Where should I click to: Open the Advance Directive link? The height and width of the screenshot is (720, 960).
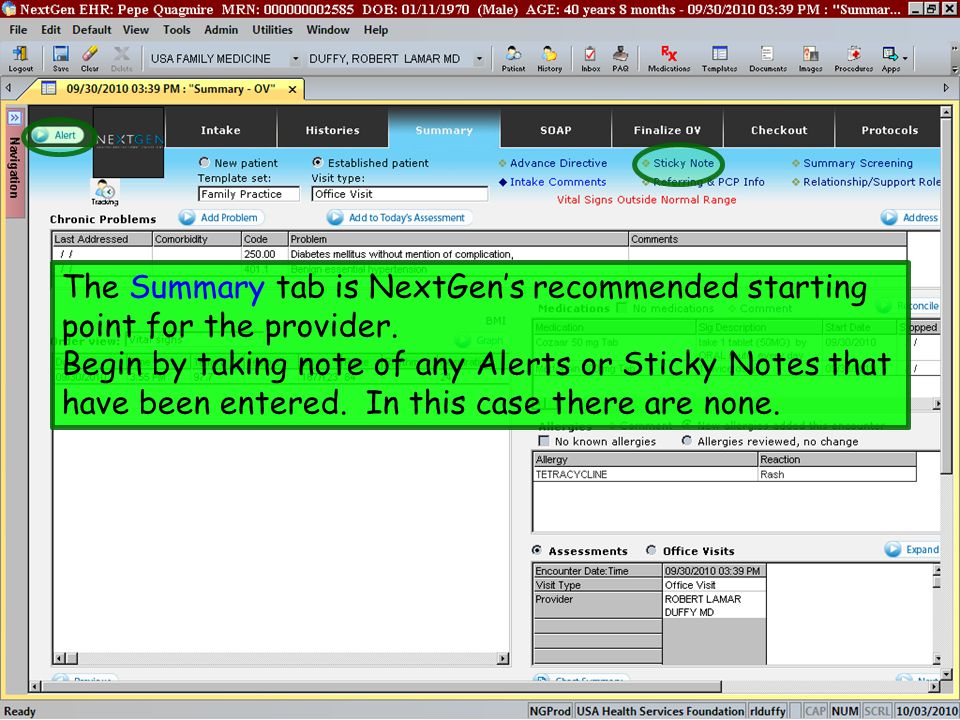coord(558,163)
